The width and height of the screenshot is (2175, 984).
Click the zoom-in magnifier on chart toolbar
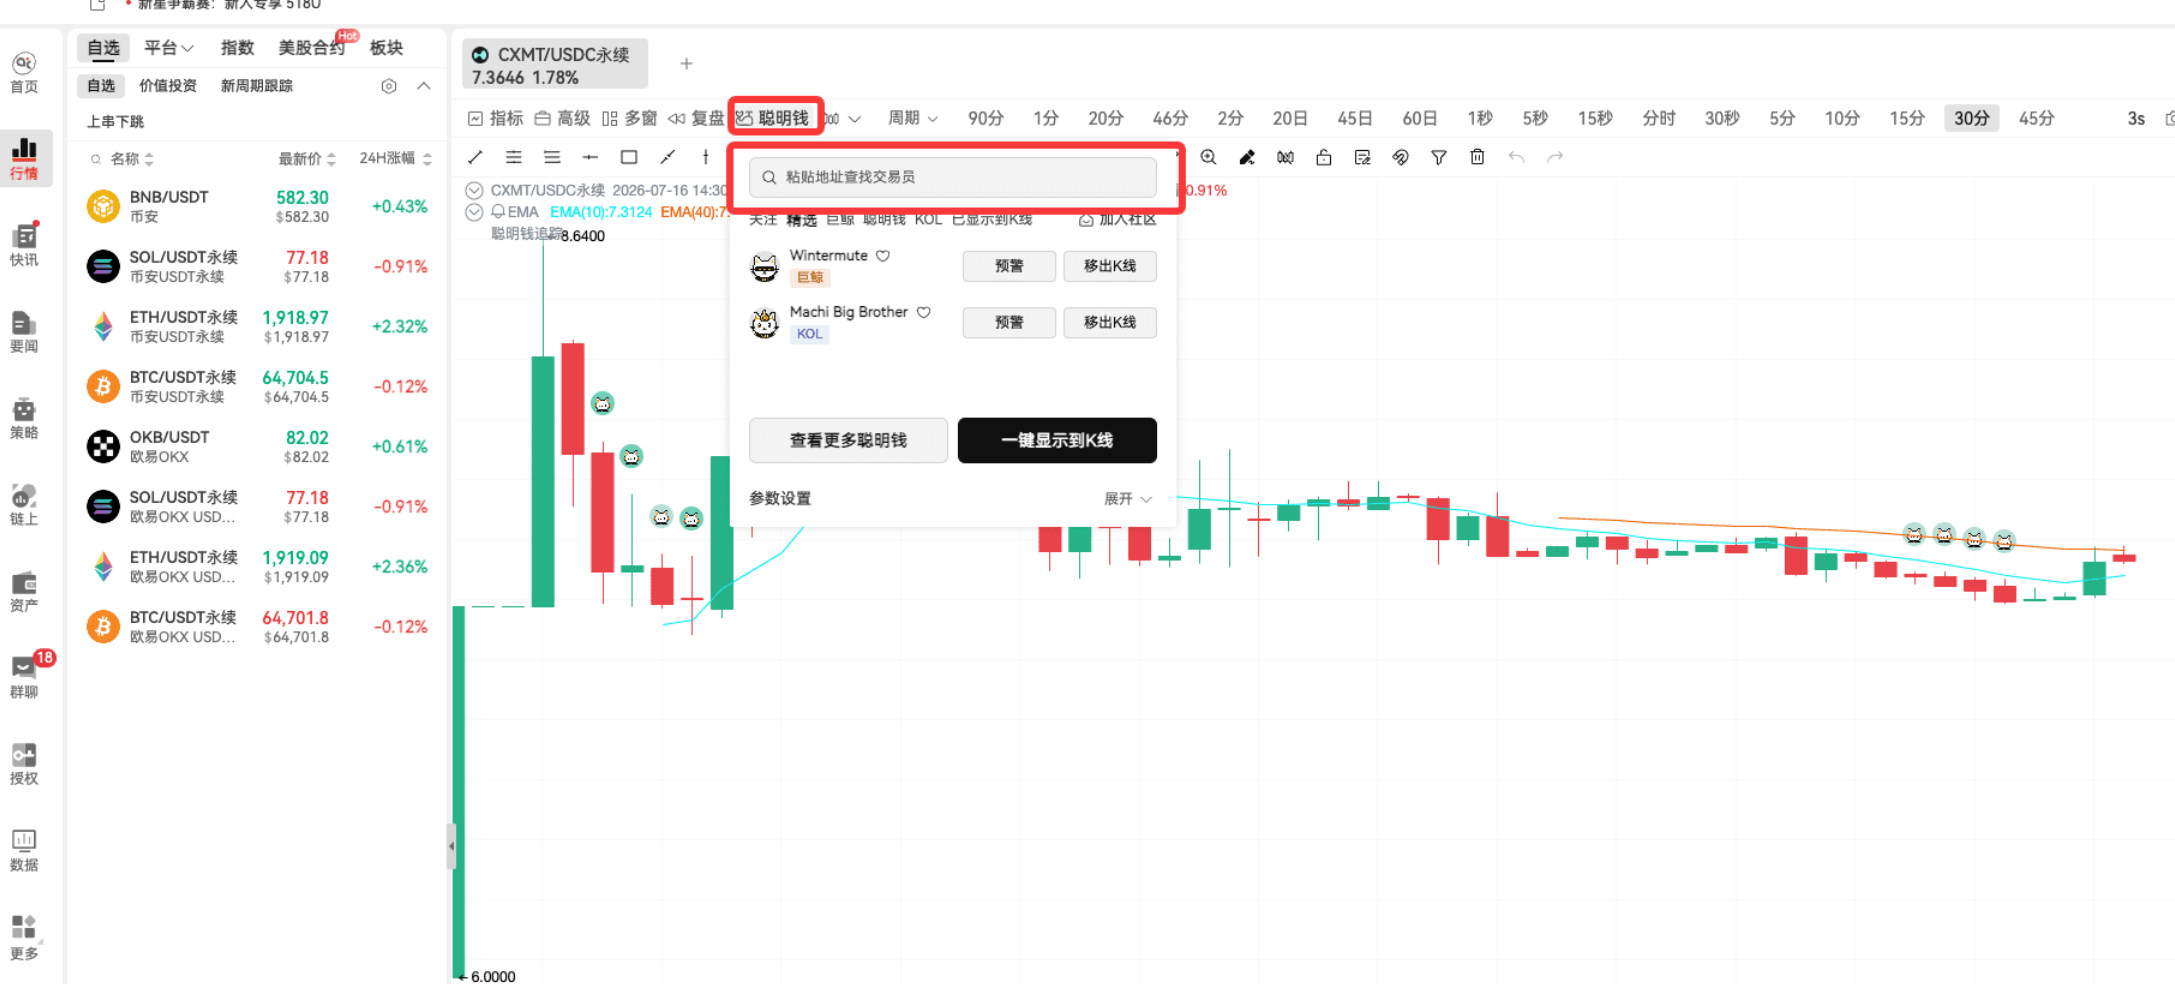pos(1209,157)
